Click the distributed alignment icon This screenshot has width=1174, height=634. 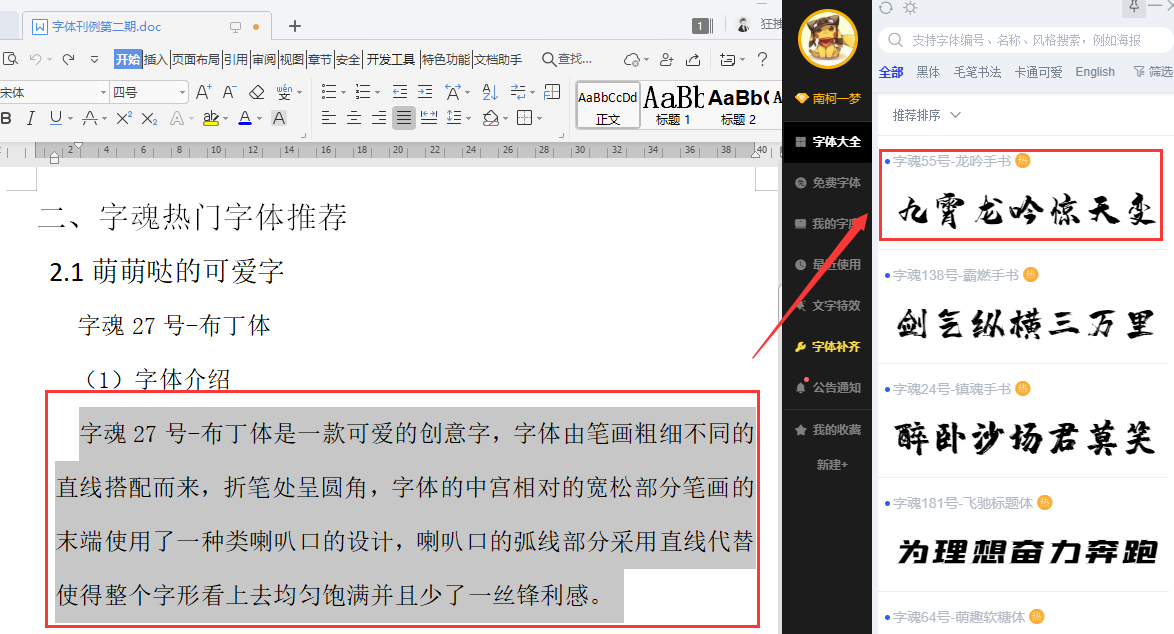(429, 118)
